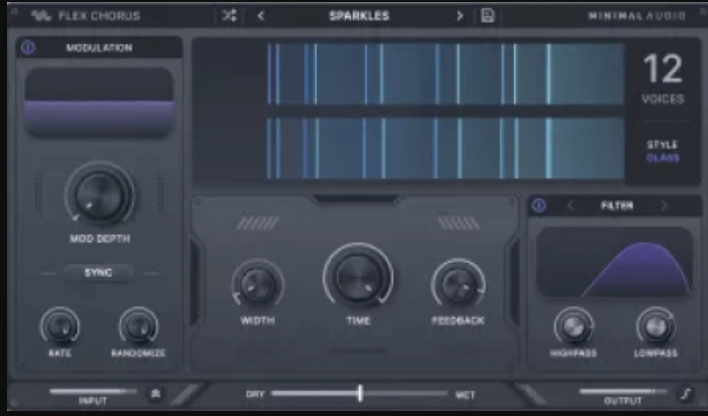Open the Sparkles preset name menu
Screen dimensions: 708x416
coord(359,16)
